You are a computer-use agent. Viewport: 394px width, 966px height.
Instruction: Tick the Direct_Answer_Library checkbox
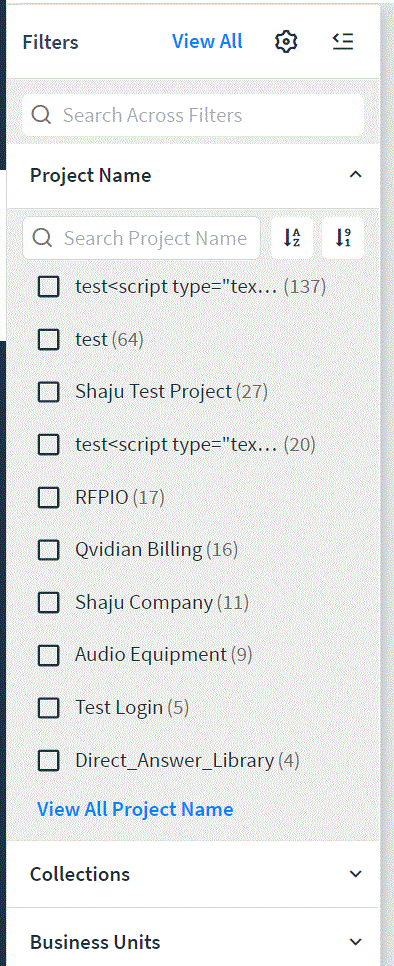tap(49, 760)
